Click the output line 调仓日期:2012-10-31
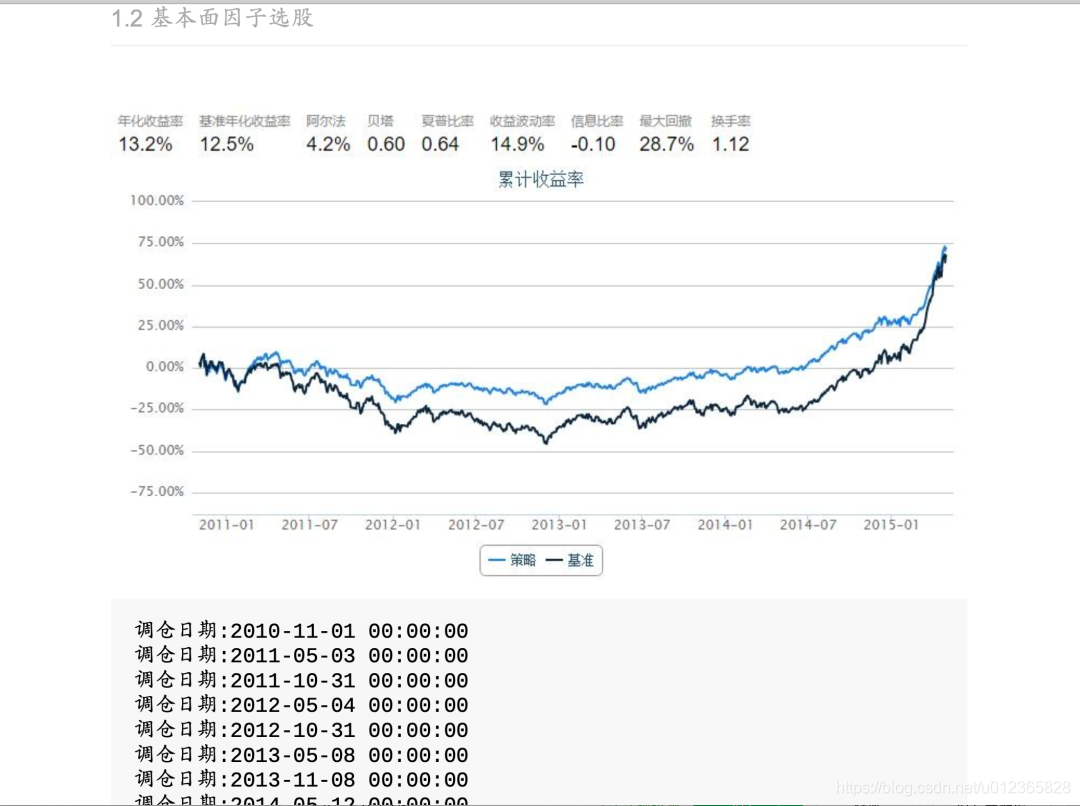 point(302,730)
